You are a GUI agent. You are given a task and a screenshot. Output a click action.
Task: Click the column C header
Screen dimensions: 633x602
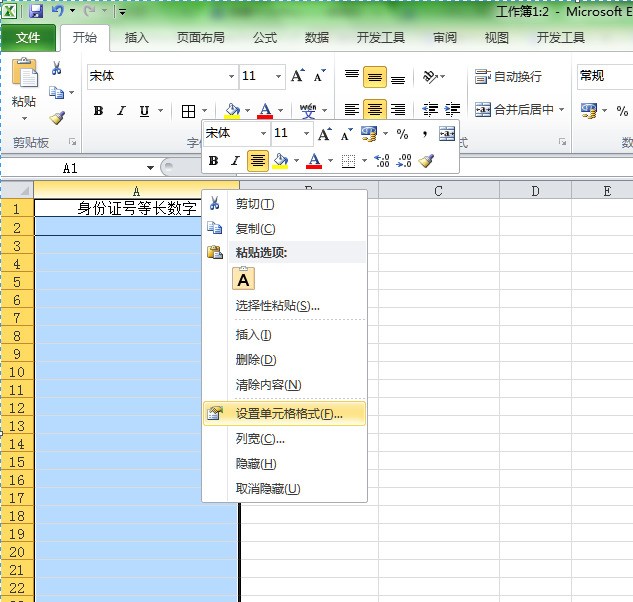tap(438, 190)
